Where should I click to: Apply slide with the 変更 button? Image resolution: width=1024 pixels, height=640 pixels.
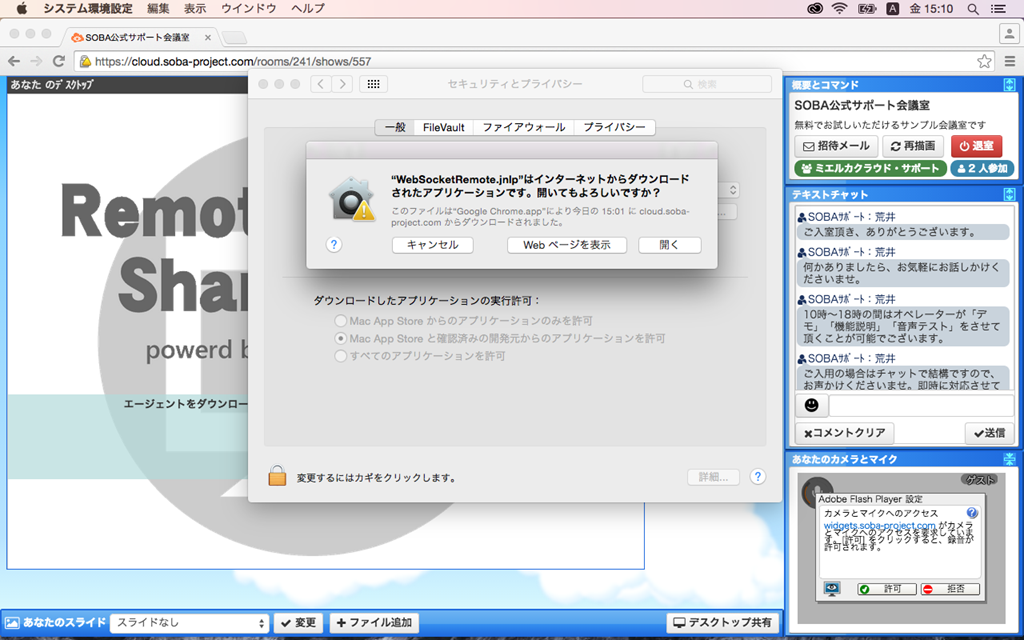[x=298, y=623]
